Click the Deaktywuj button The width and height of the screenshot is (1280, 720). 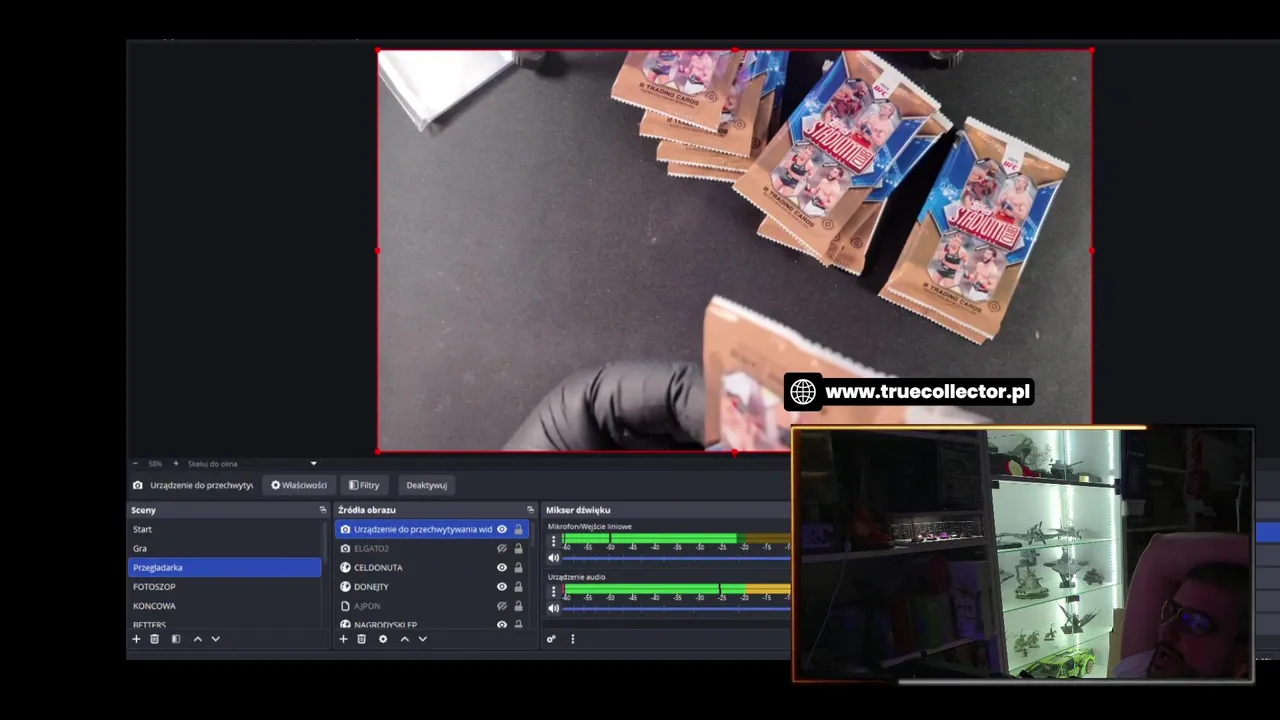pos(426,485)
